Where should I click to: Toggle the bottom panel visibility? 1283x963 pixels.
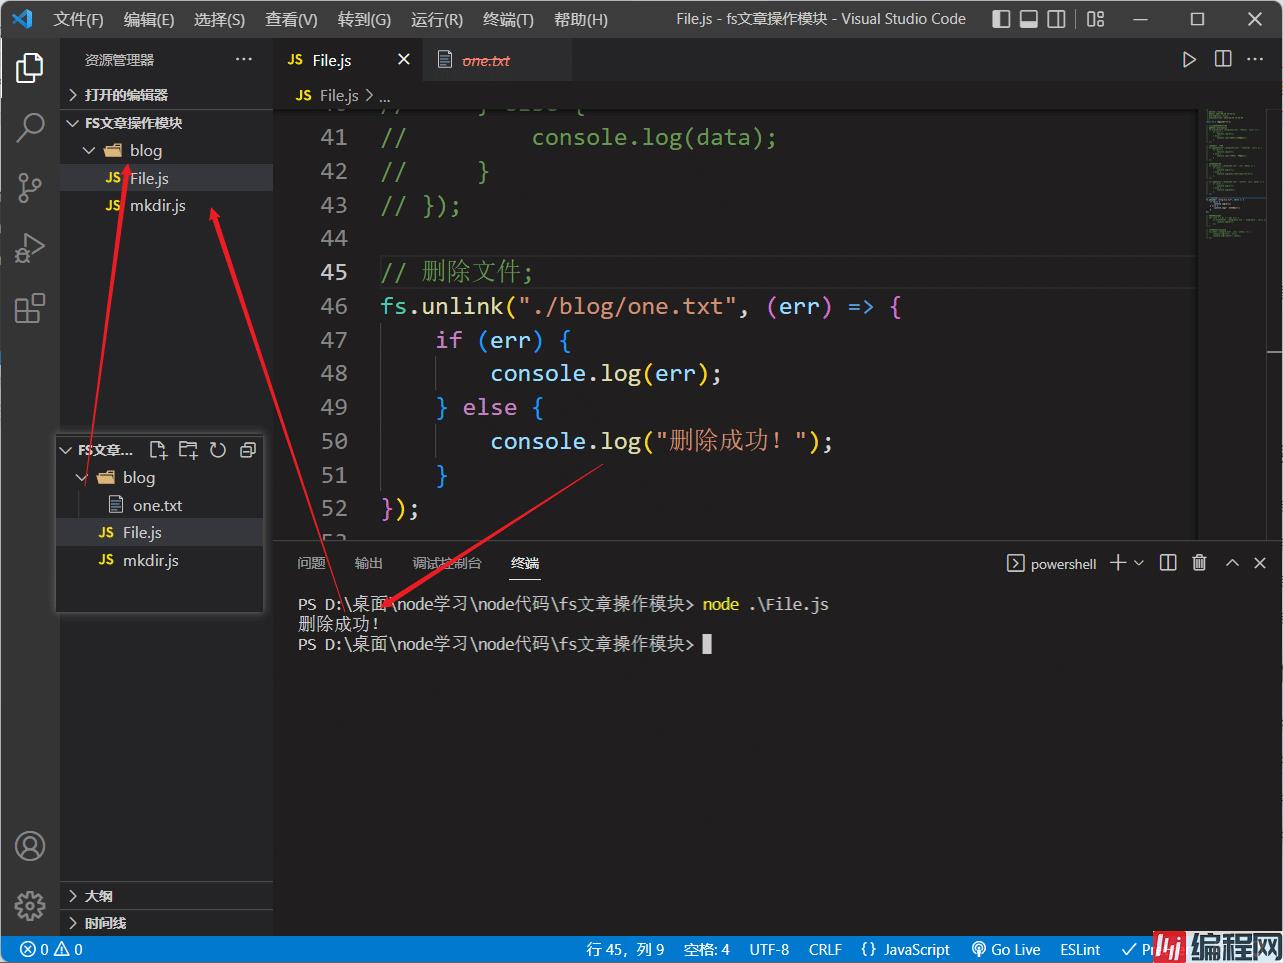[x=1029, y=19]
